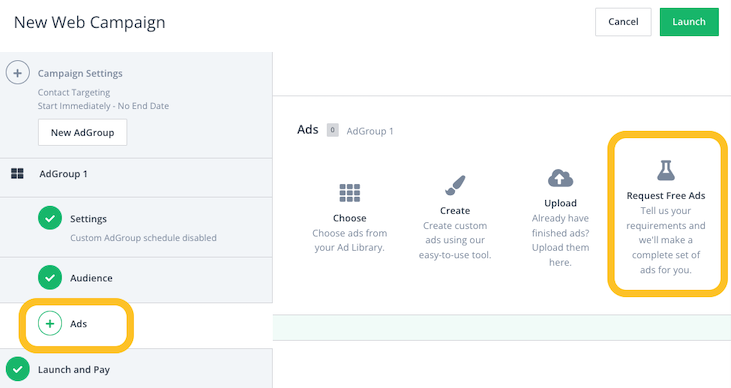Select Request Free Ads option text

666,195
